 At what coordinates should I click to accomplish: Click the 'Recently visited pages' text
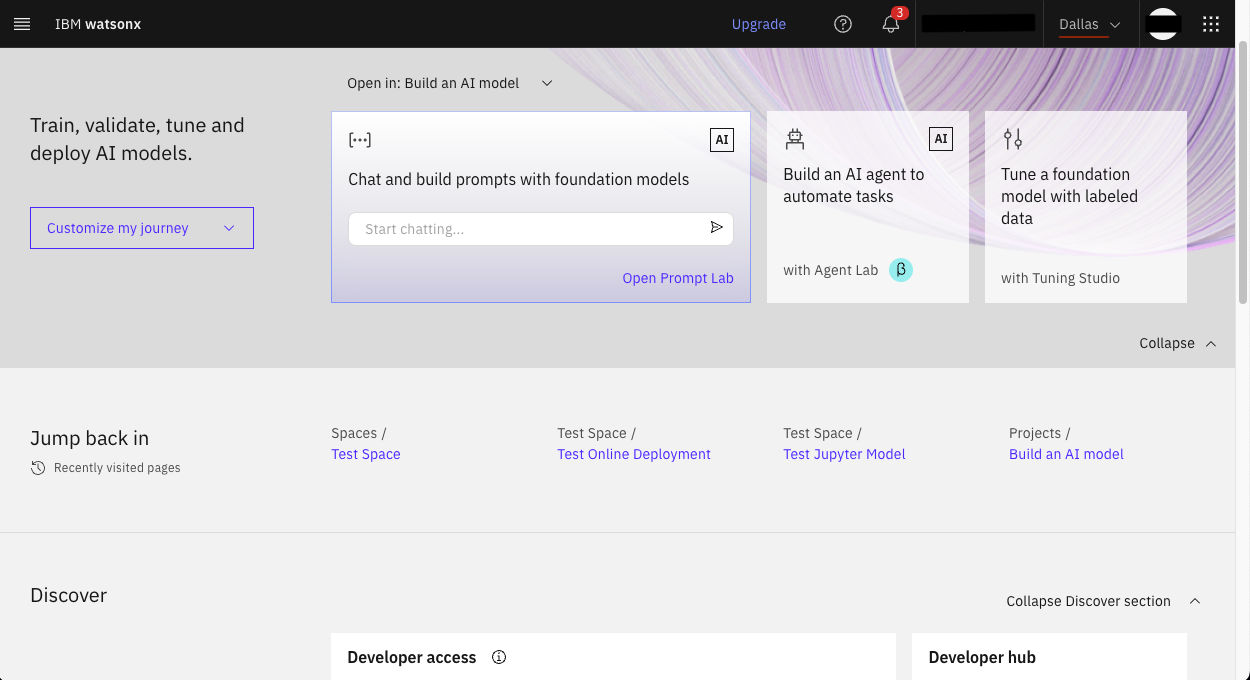(x=117, y=468)
